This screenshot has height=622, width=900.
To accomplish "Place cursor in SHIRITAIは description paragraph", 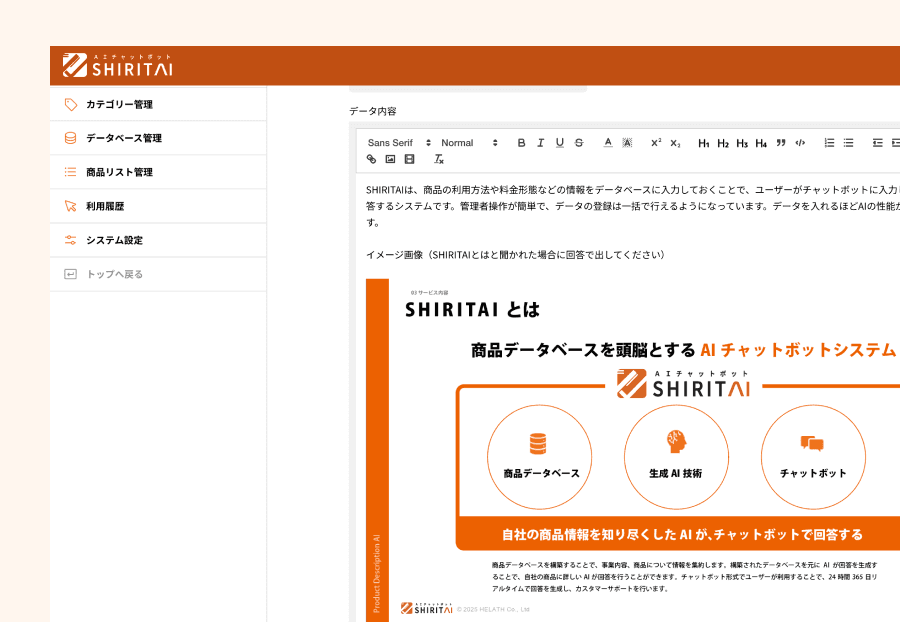I will point(633,206).
